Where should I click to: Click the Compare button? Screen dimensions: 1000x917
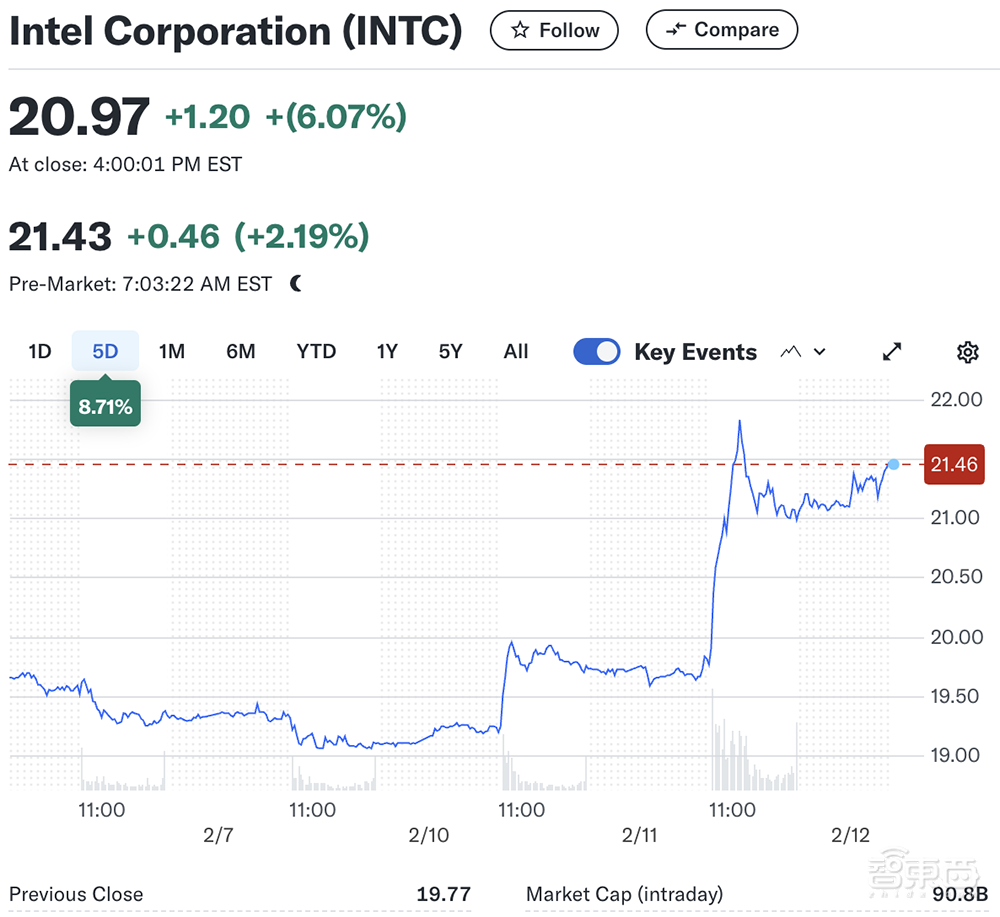coord(722,31)
